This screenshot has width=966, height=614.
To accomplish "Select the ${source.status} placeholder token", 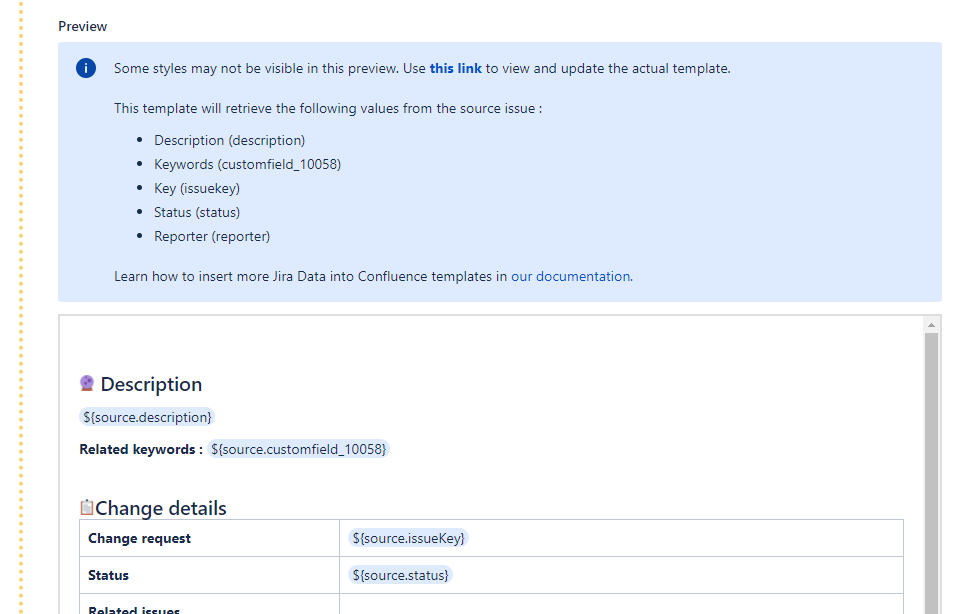I will coord(400,575).
